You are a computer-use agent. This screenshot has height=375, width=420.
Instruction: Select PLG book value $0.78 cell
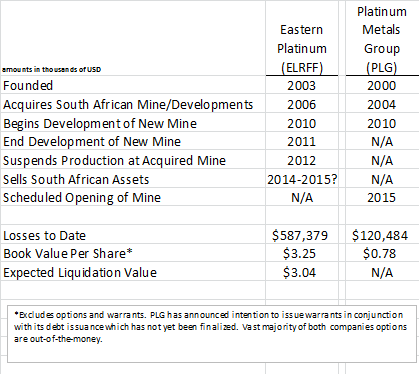pyautogui.click(x=382, y=253)
